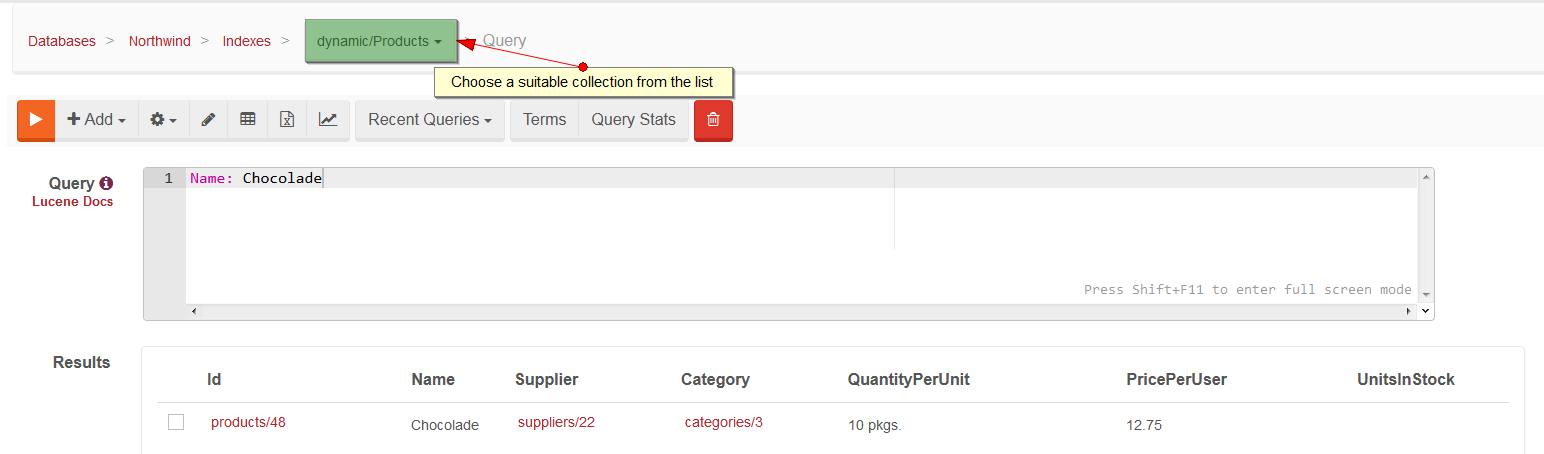Open the Add dropdown menu

click(96, 120)
